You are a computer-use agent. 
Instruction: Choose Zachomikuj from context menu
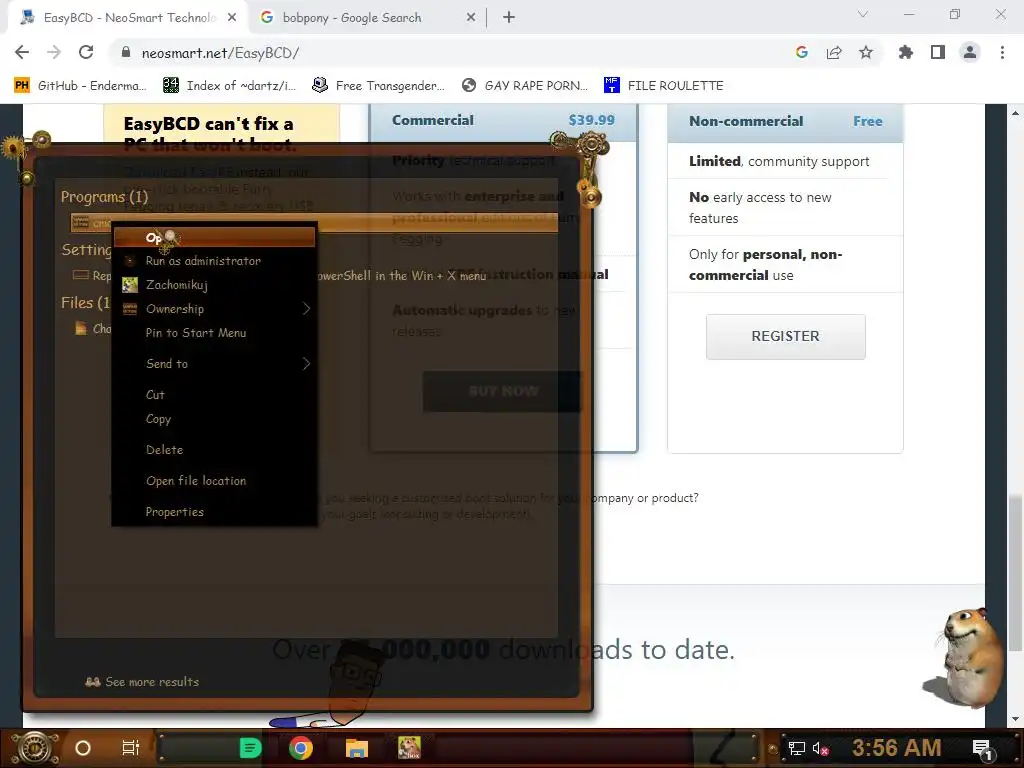click(214, 285)
